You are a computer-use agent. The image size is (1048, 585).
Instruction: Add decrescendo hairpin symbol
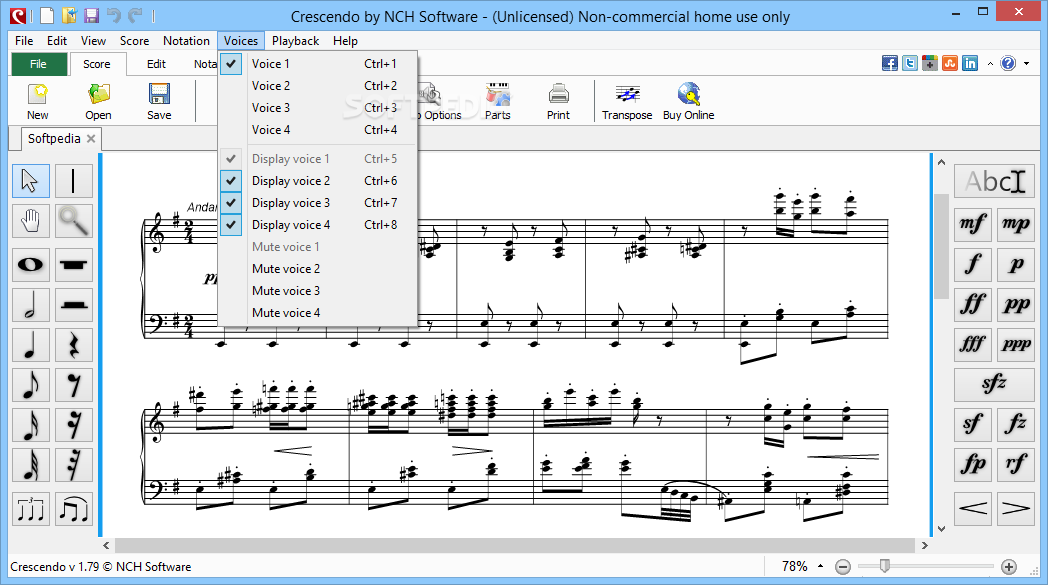pos(1016,509)
